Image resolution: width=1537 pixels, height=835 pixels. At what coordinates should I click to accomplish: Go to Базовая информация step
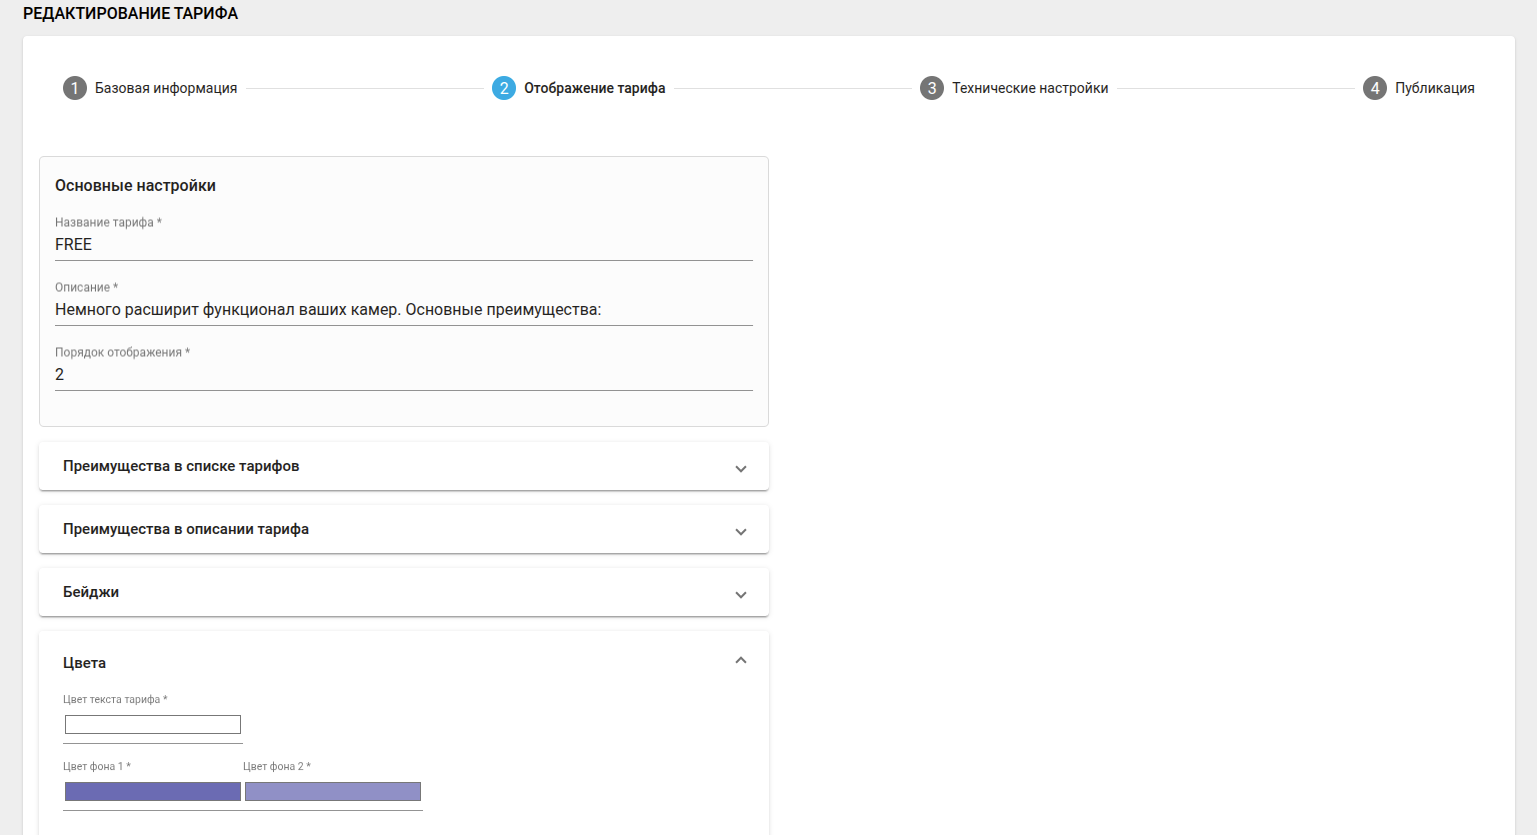pos(166,88)
